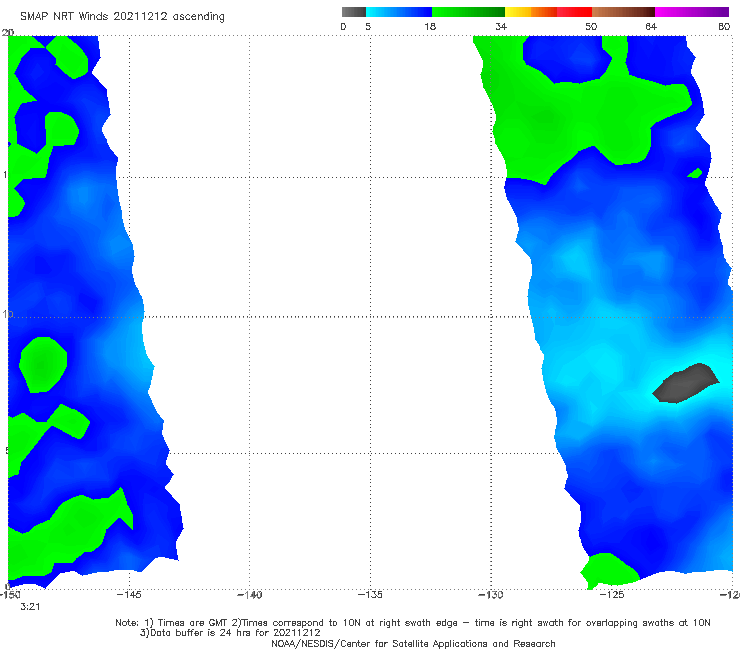Screen dimensions: 740x650
Task: Click the longitude label -125
Action: [x=612, y=595]
